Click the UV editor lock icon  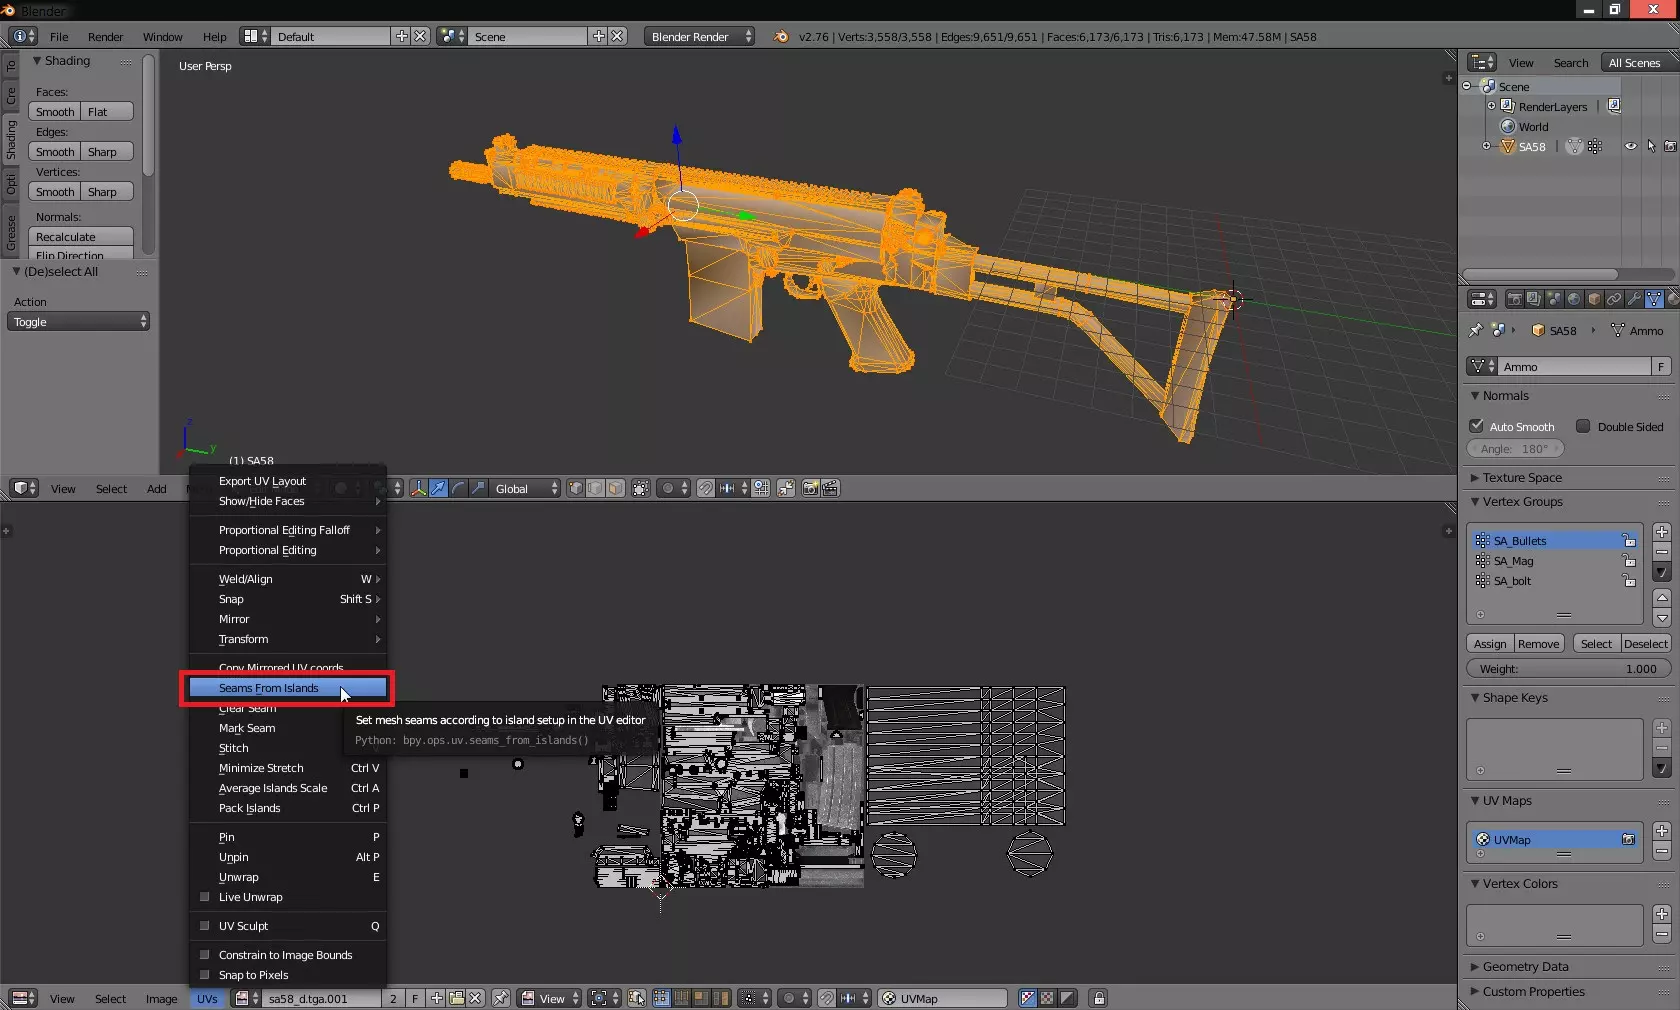(x=1098, y=998)
